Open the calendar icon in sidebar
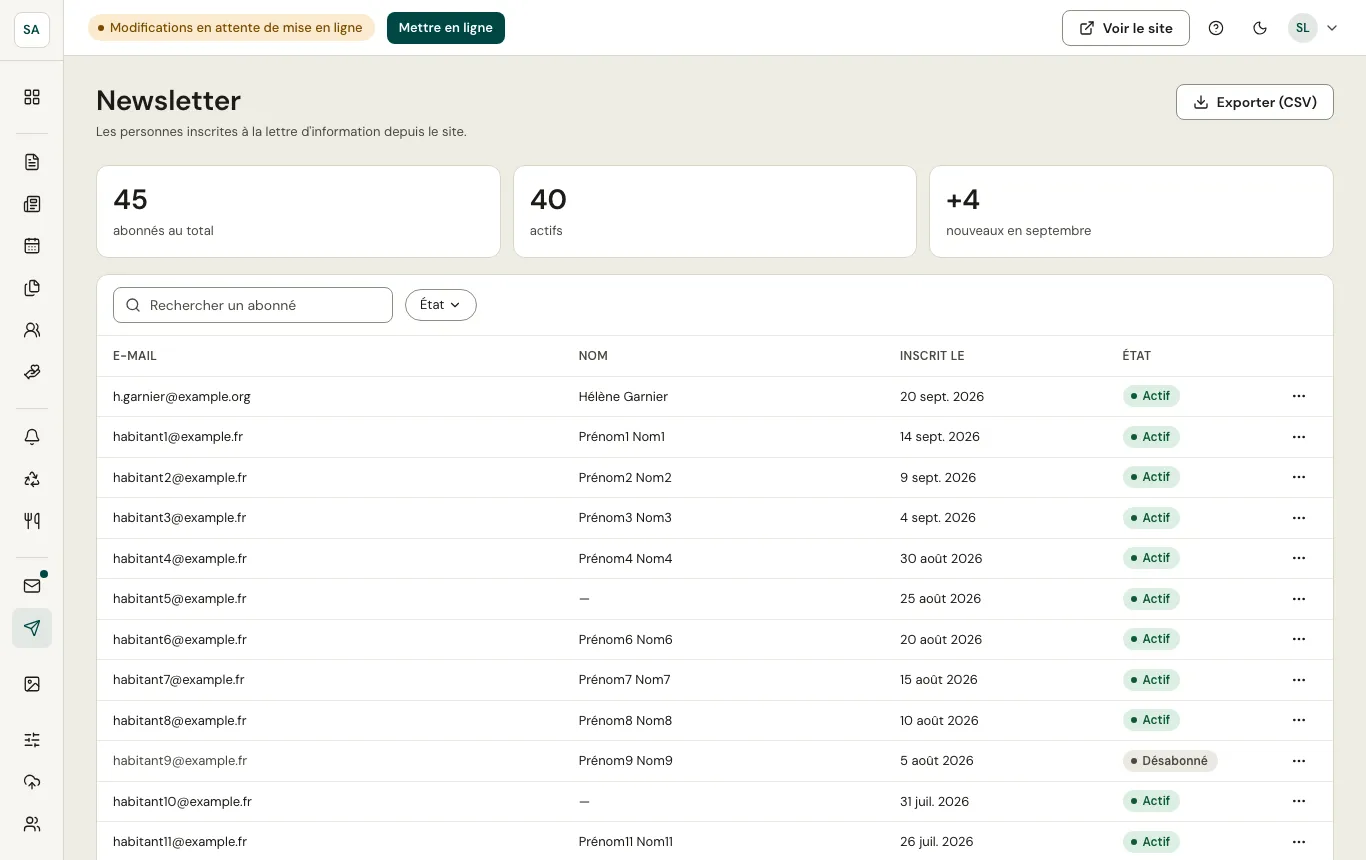The image size is (1366, 860). coord(32,246)
